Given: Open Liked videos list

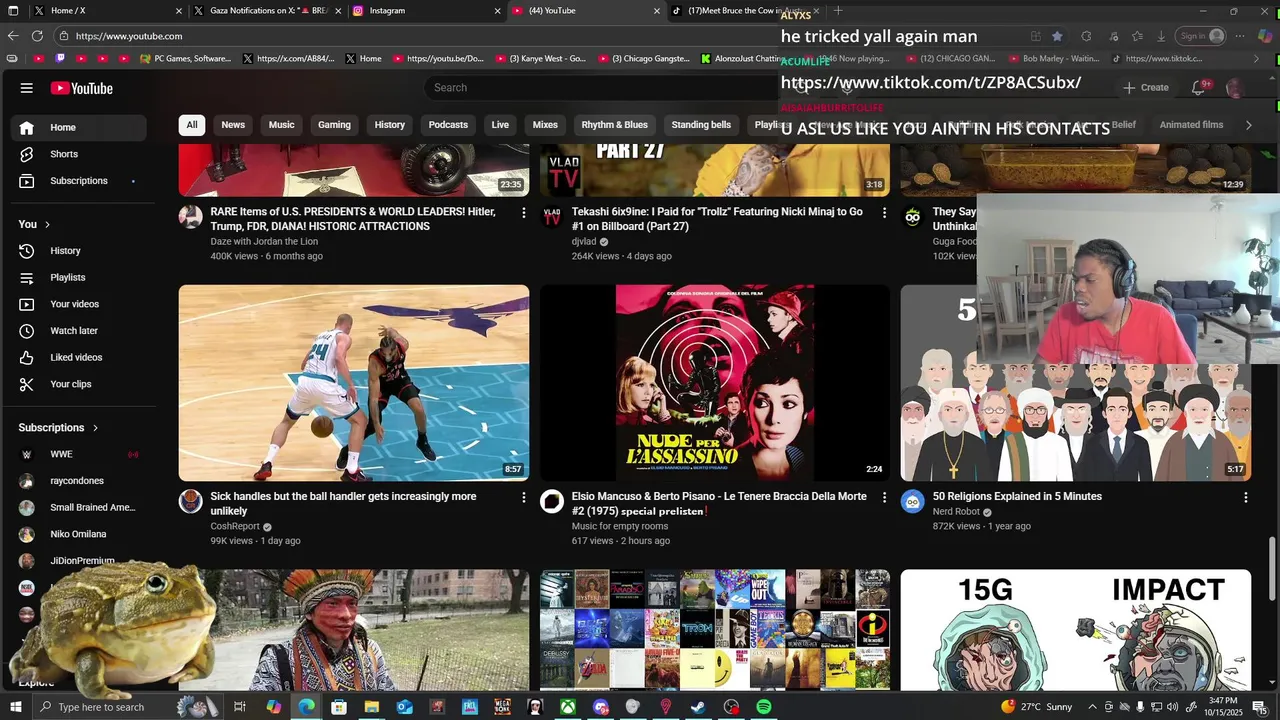Looking at the screenshot, I should [x=78, y=357].
